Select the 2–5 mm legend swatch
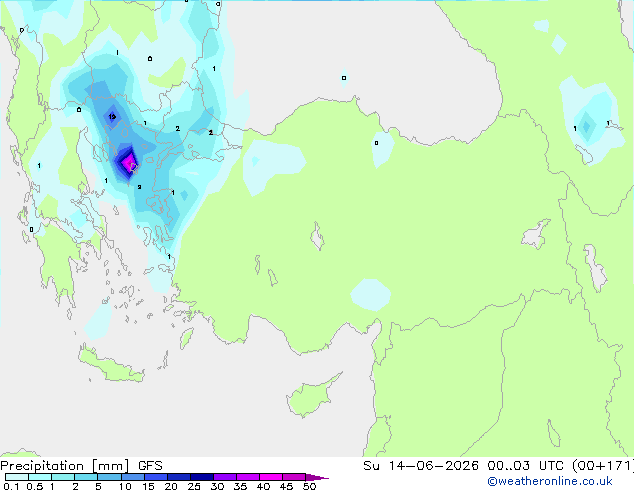 pos(86,477)
